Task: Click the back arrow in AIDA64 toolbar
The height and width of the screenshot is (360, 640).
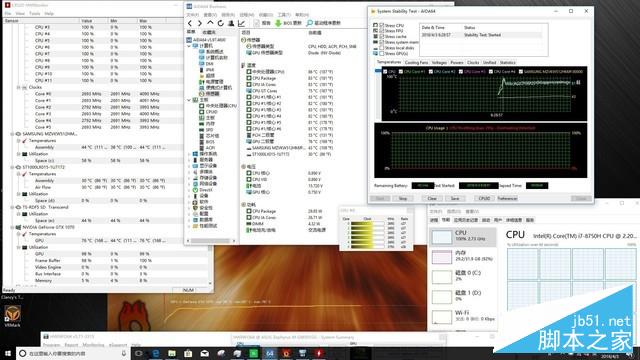Action: pos(190,23)
